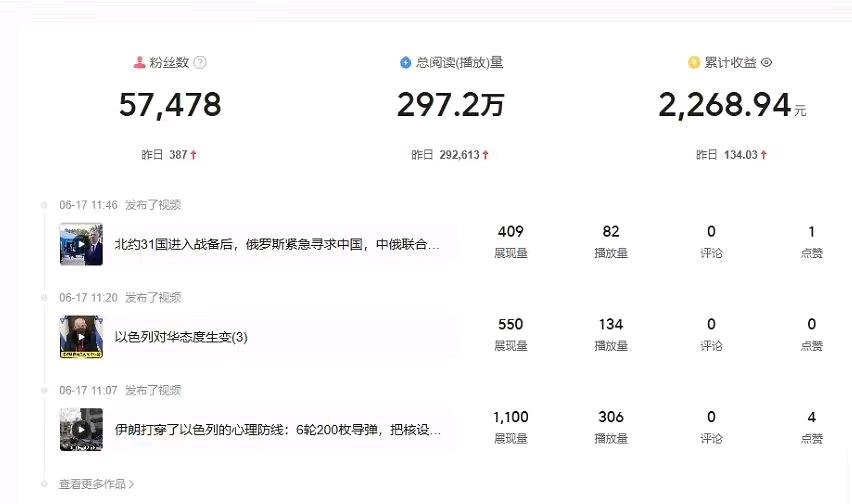Click the 1,100 展现量 value
The image size is (852, 504).
(x=510, y=417)
